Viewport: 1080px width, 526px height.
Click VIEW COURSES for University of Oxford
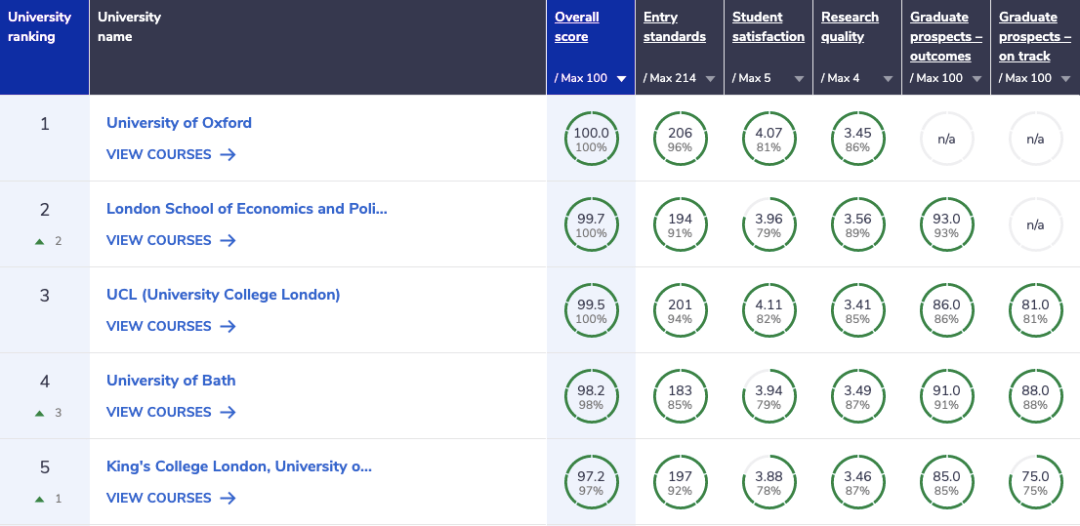point(171,154)
